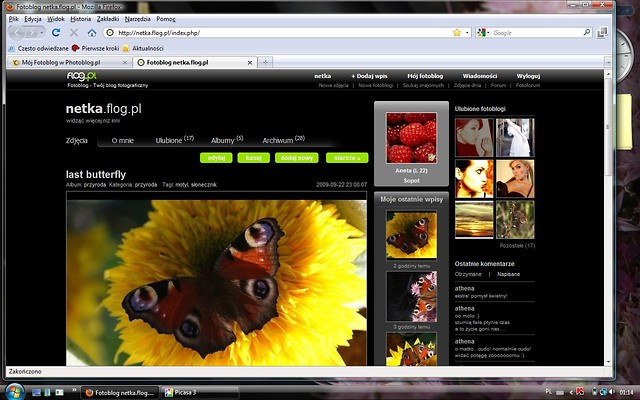The height and width of the screenshot is (400, 640).
Task: Click Pozostałe (17) link
Action: click(517, 246)
